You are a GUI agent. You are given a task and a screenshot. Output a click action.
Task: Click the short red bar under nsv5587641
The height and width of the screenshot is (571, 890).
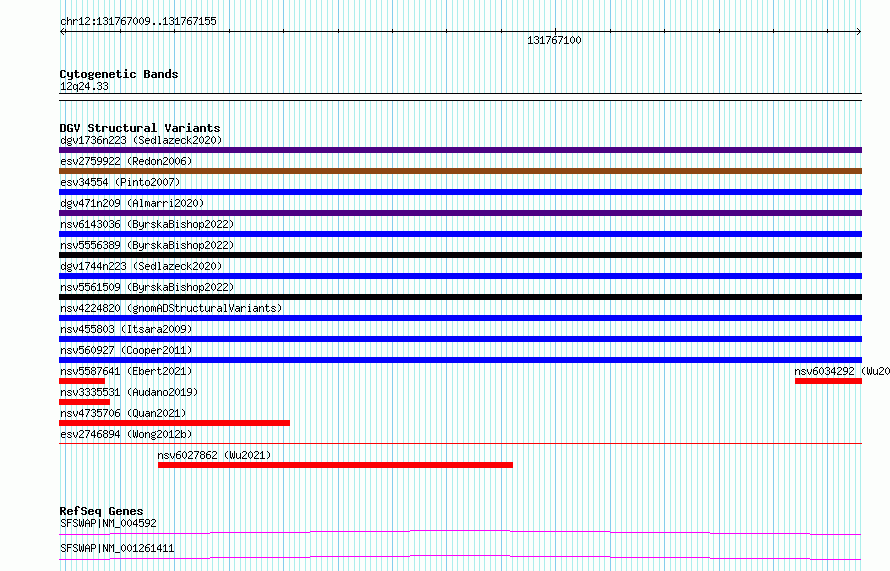82,381
